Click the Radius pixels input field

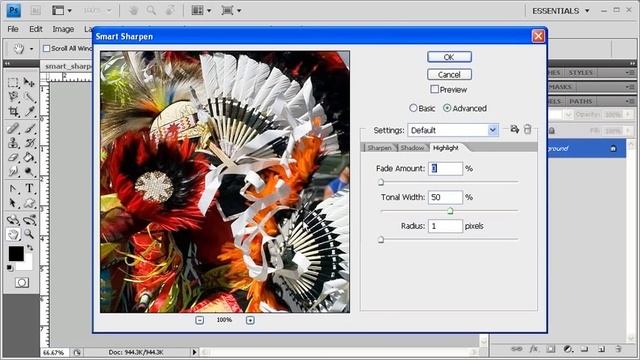(445, 226)
